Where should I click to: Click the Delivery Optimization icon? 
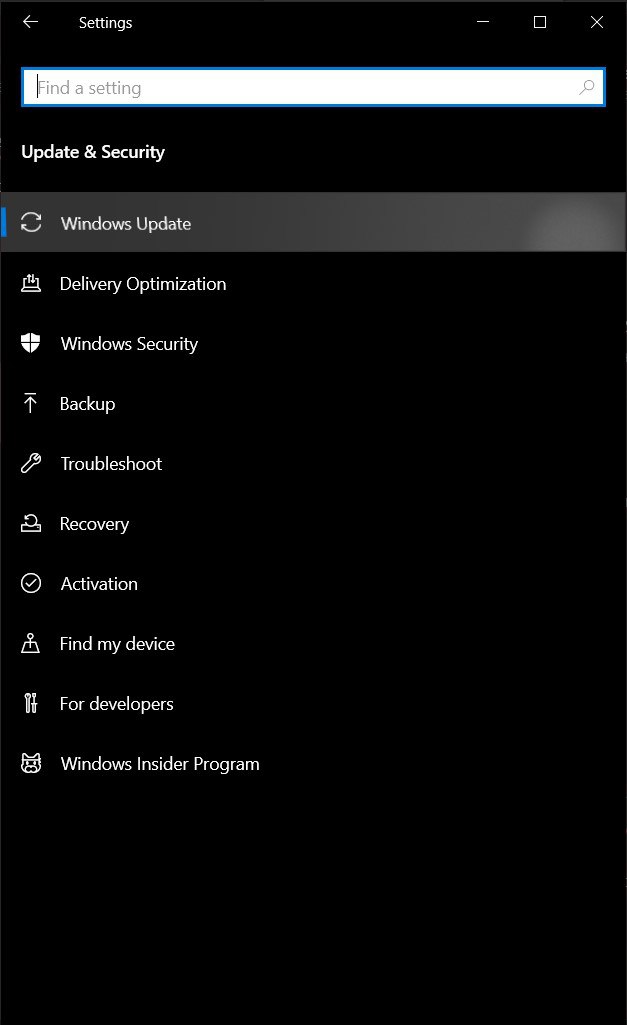point(31,283)
